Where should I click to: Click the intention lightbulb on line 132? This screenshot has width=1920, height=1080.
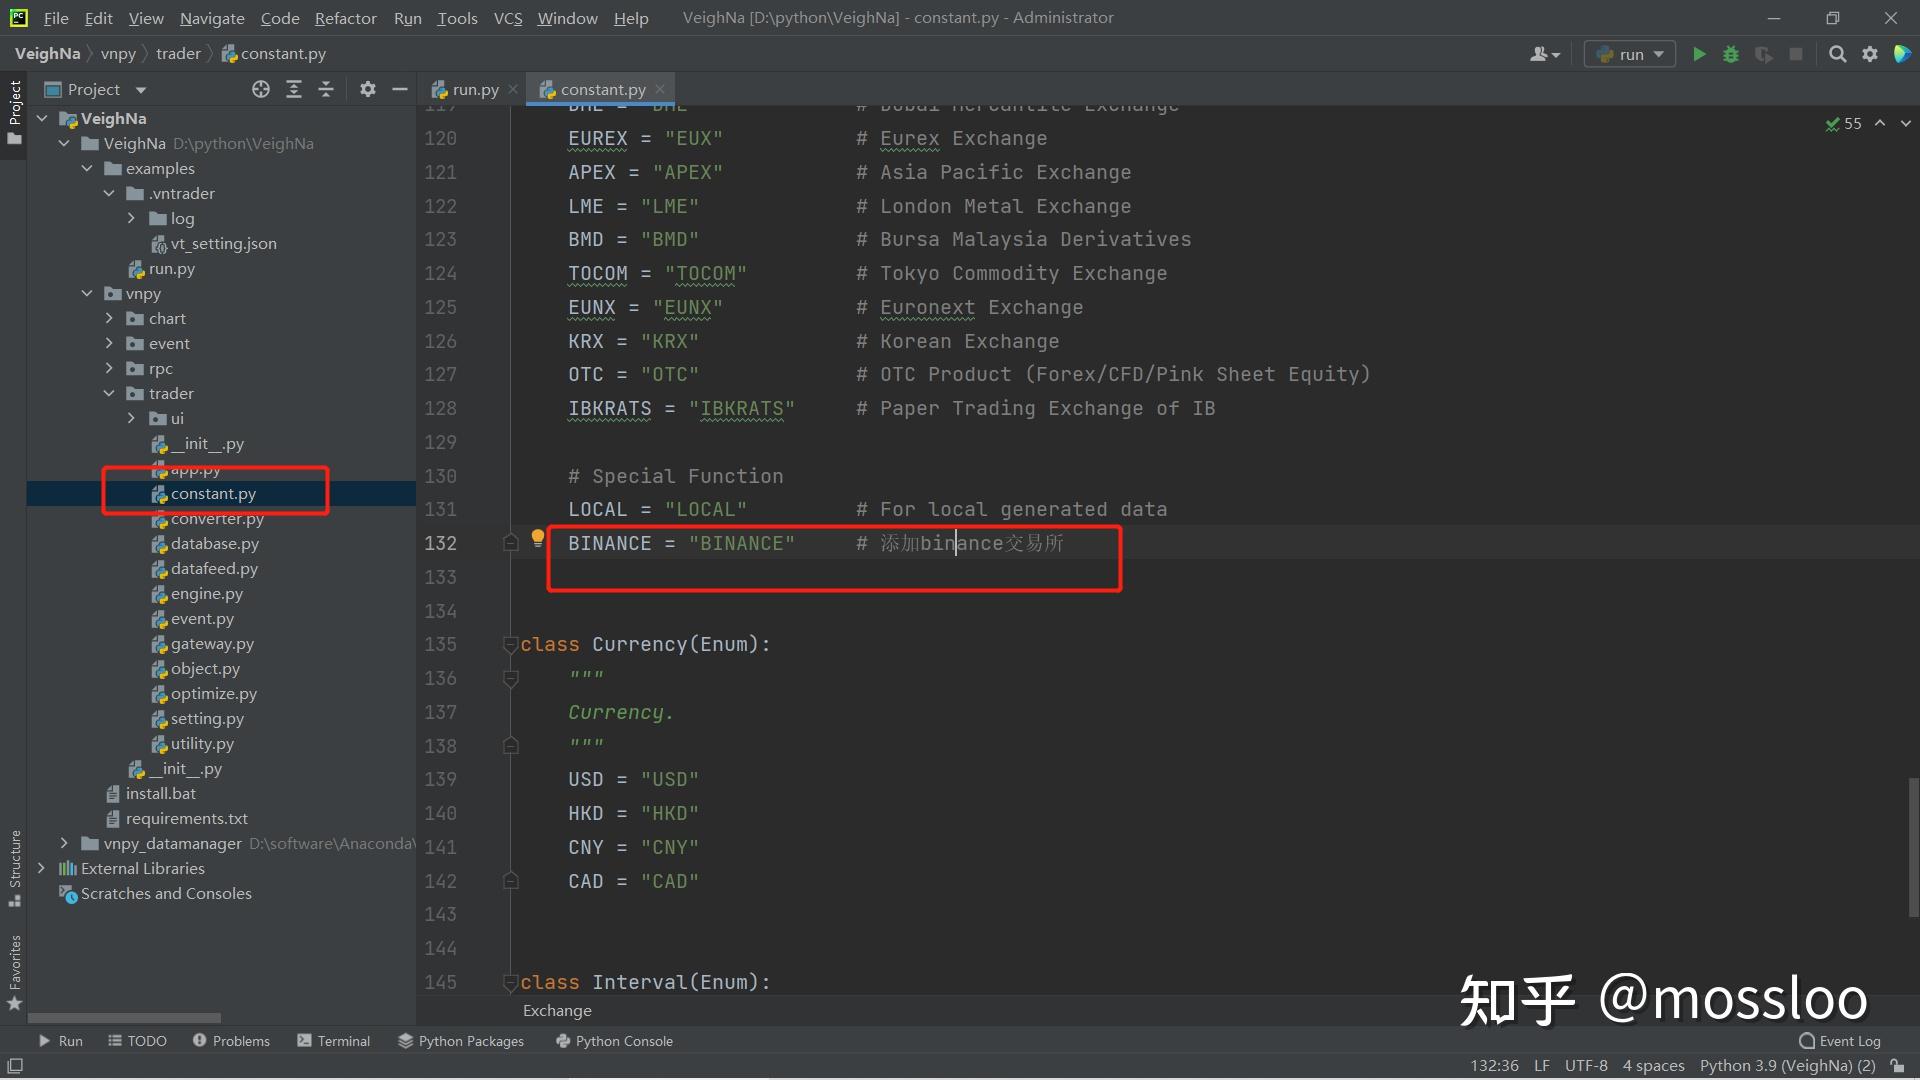coord(538,539)
